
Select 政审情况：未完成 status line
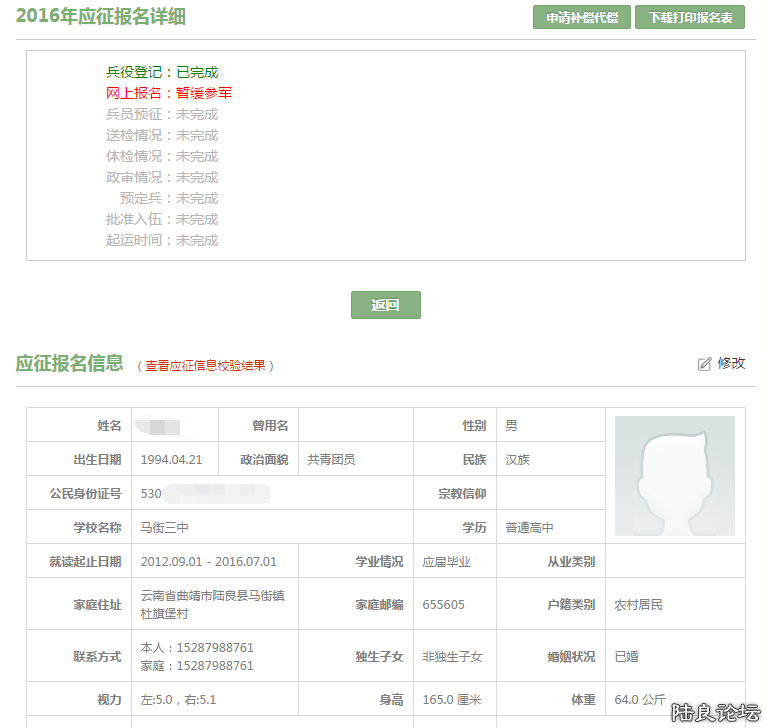[x=162, y=177]
